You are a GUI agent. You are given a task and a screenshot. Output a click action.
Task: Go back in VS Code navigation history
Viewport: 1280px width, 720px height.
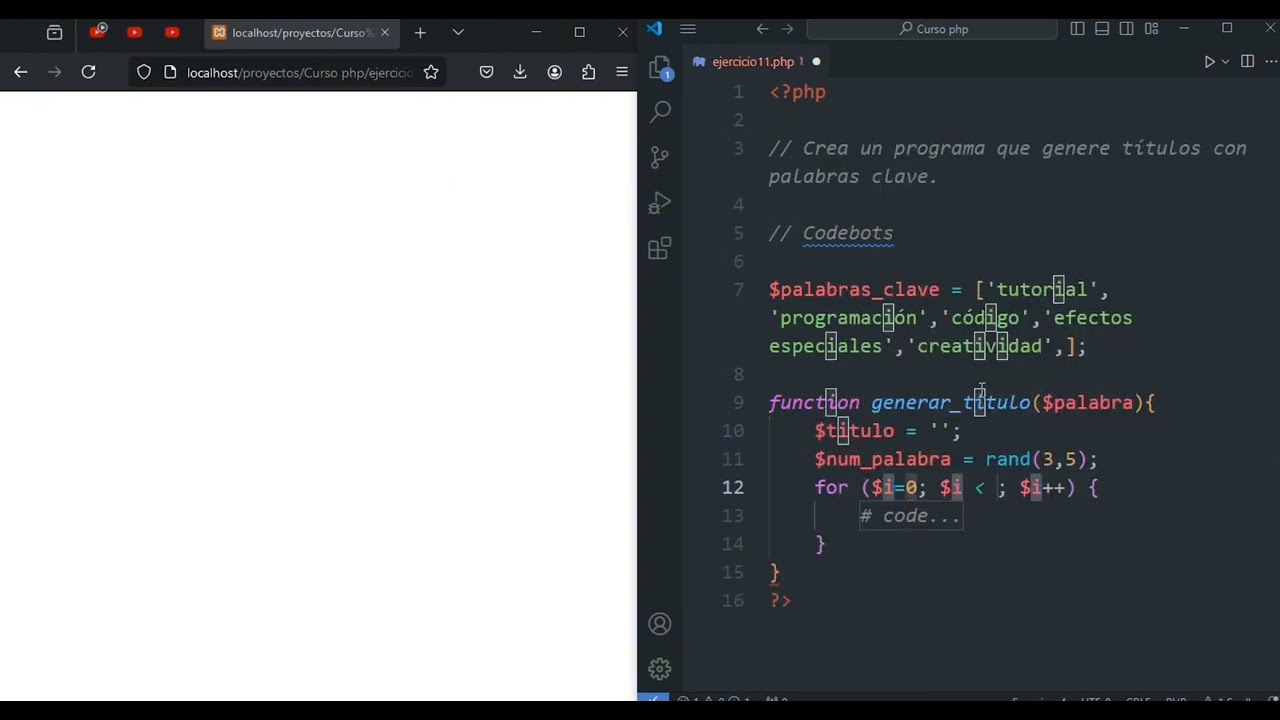[x=762, y=29]
